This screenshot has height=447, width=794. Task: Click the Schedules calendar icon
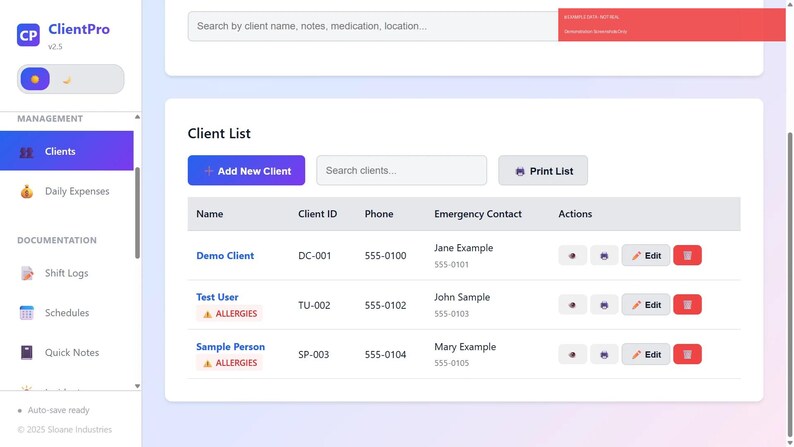click(27, 313)
